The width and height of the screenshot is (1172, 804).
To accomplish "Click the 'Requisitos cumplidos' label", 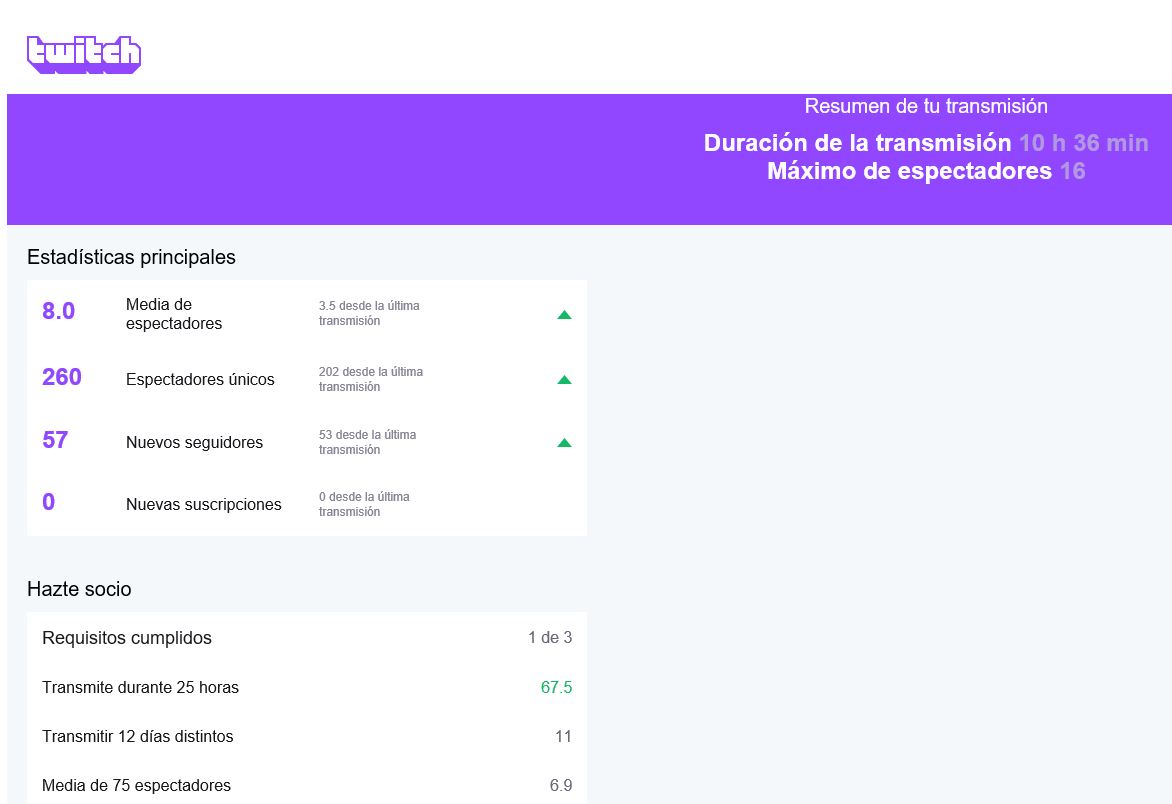I will [x=127, y=637].
